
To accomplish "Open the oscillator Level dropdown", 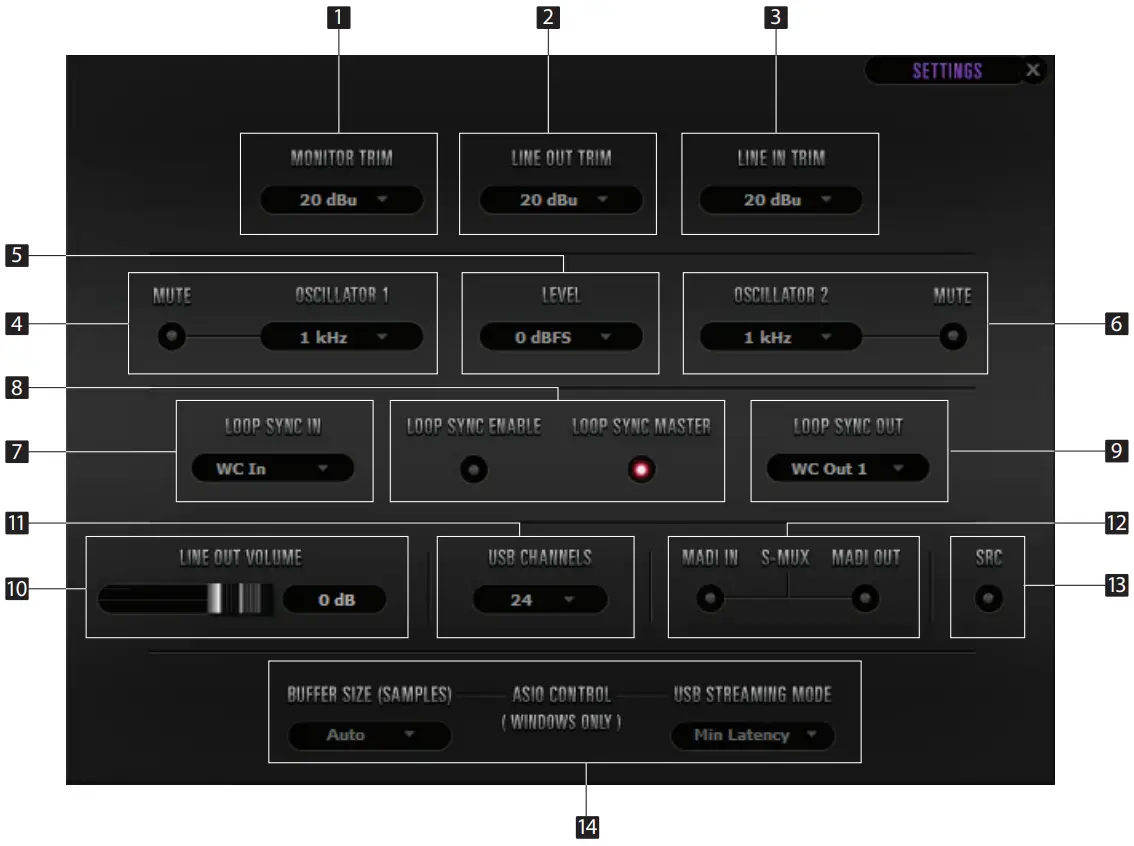I will (560, 337).
